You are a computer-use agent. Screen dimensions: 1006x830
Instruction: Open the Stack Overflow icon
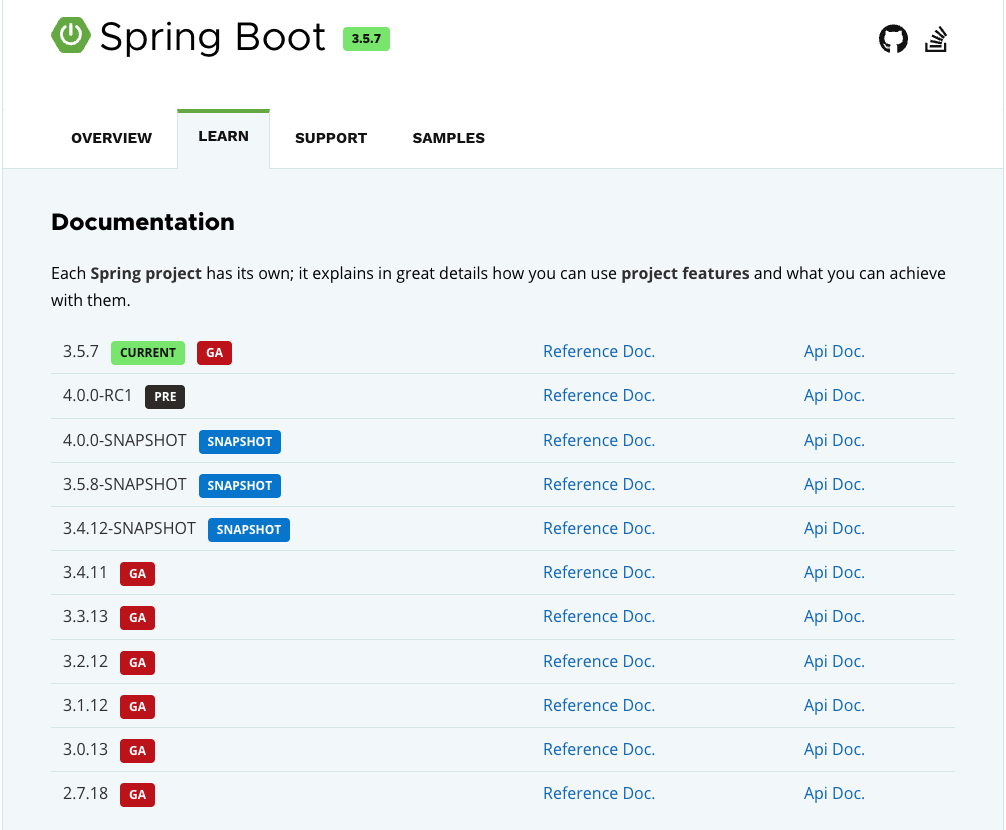935,39
